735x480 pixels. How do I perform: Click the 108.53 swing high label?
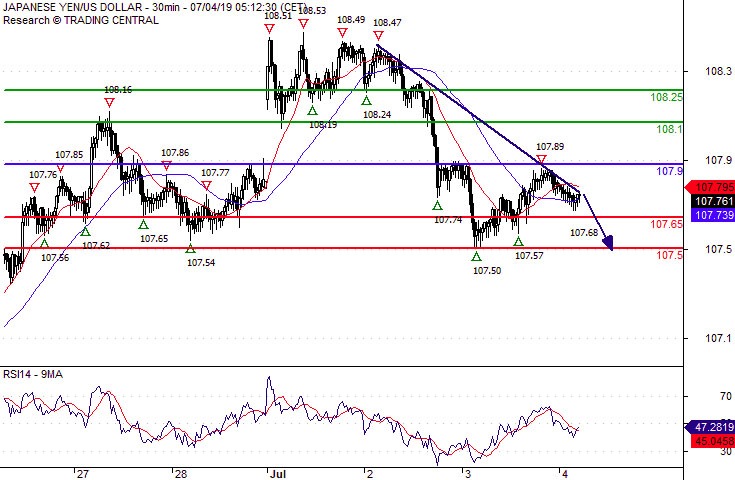[312, 10]
